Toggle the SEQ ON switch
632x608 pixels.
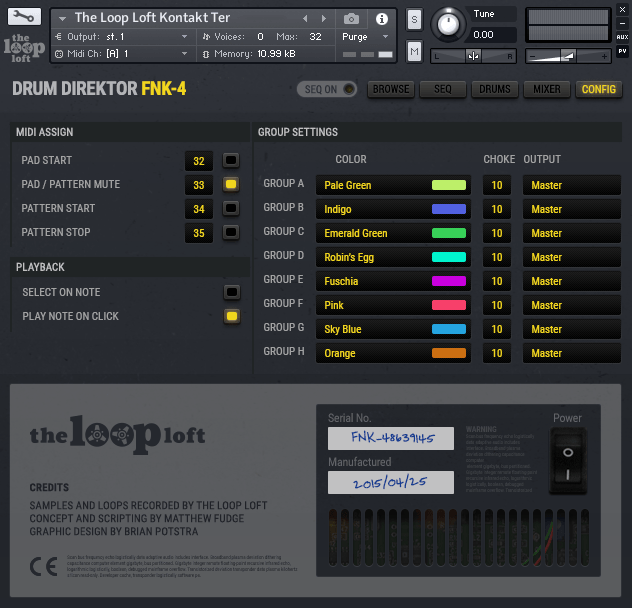coord(328,89)
